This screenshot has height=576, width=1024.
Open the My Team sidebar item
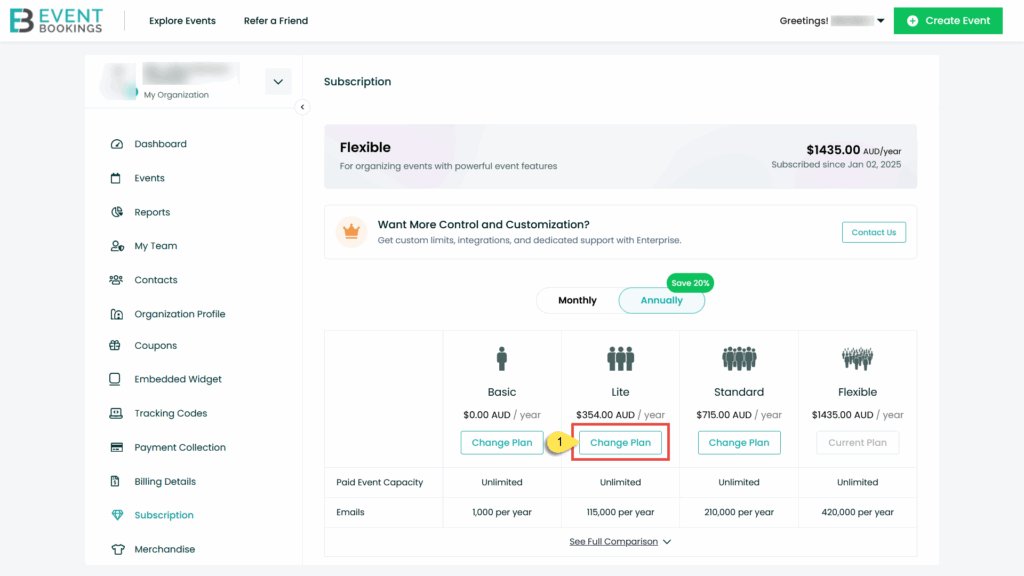tap(155, 246)
